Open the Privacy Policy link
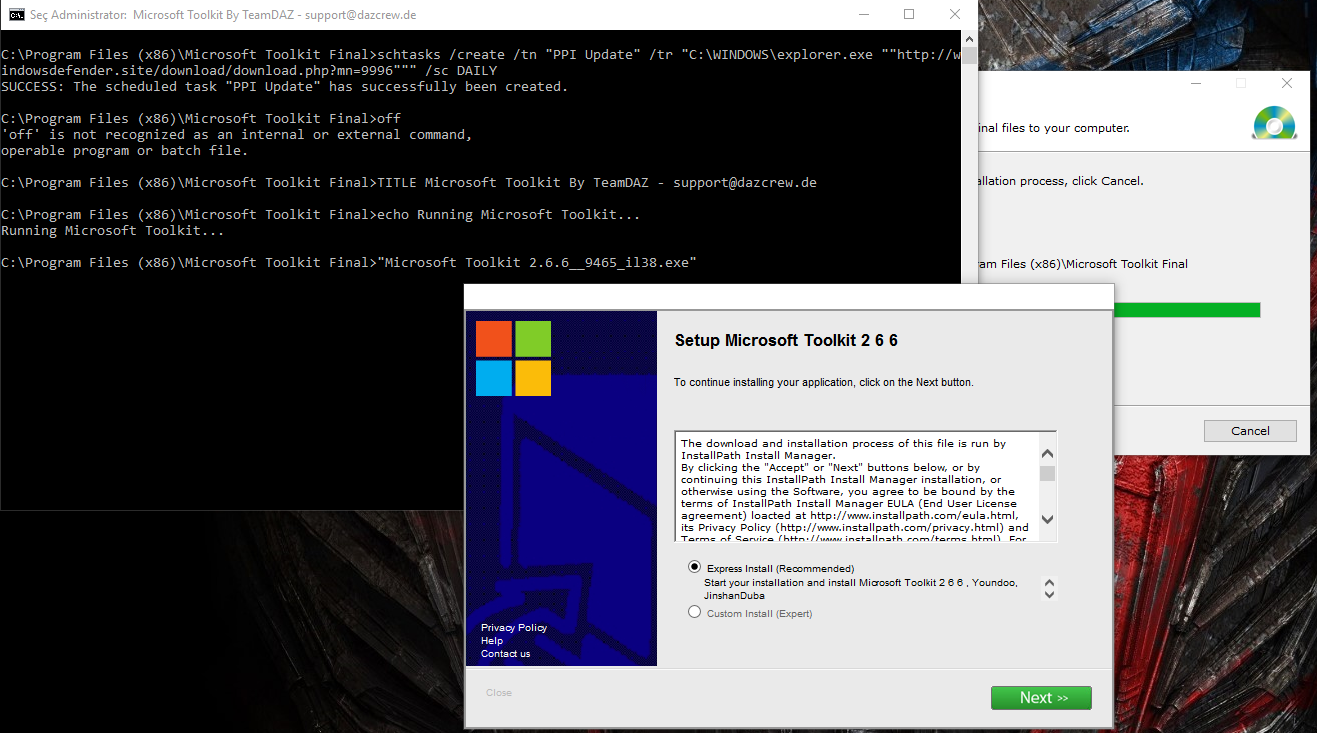The height and width of the screenshot is (733, 1317). tap(514, 628)
